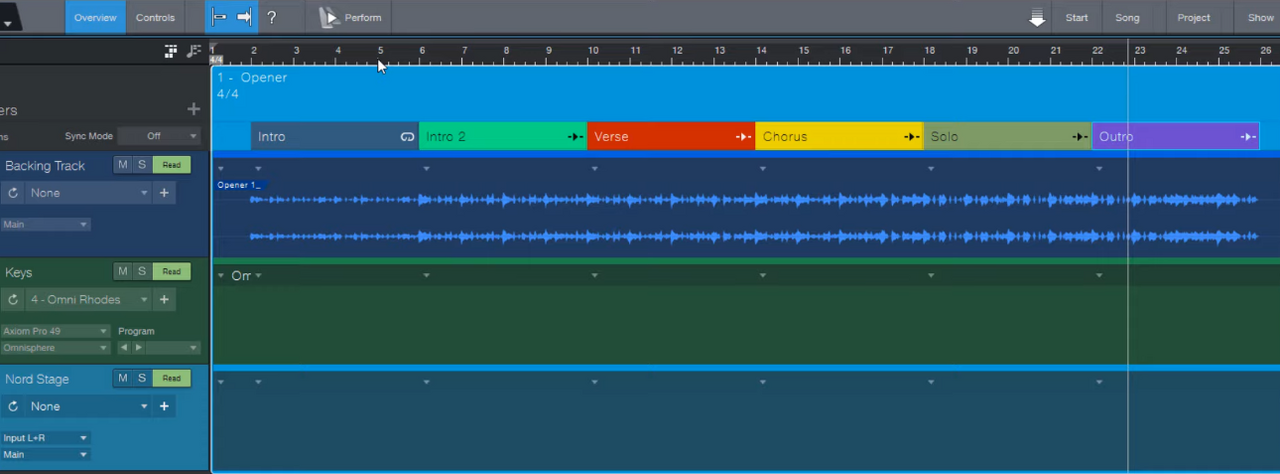The image size is (1280, 474).
Task: Click the grid pattern icon above the player list
Action: coord(171,51)
